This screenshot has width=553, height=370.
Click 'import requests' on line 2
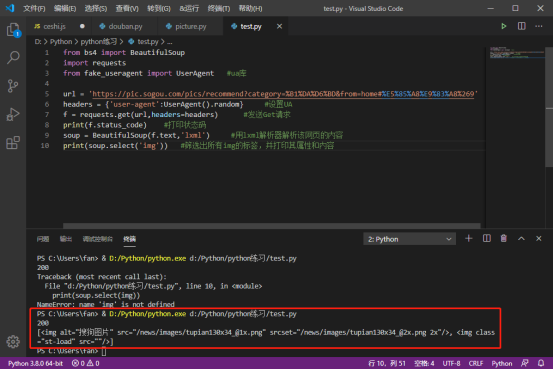tap(95, 63)
